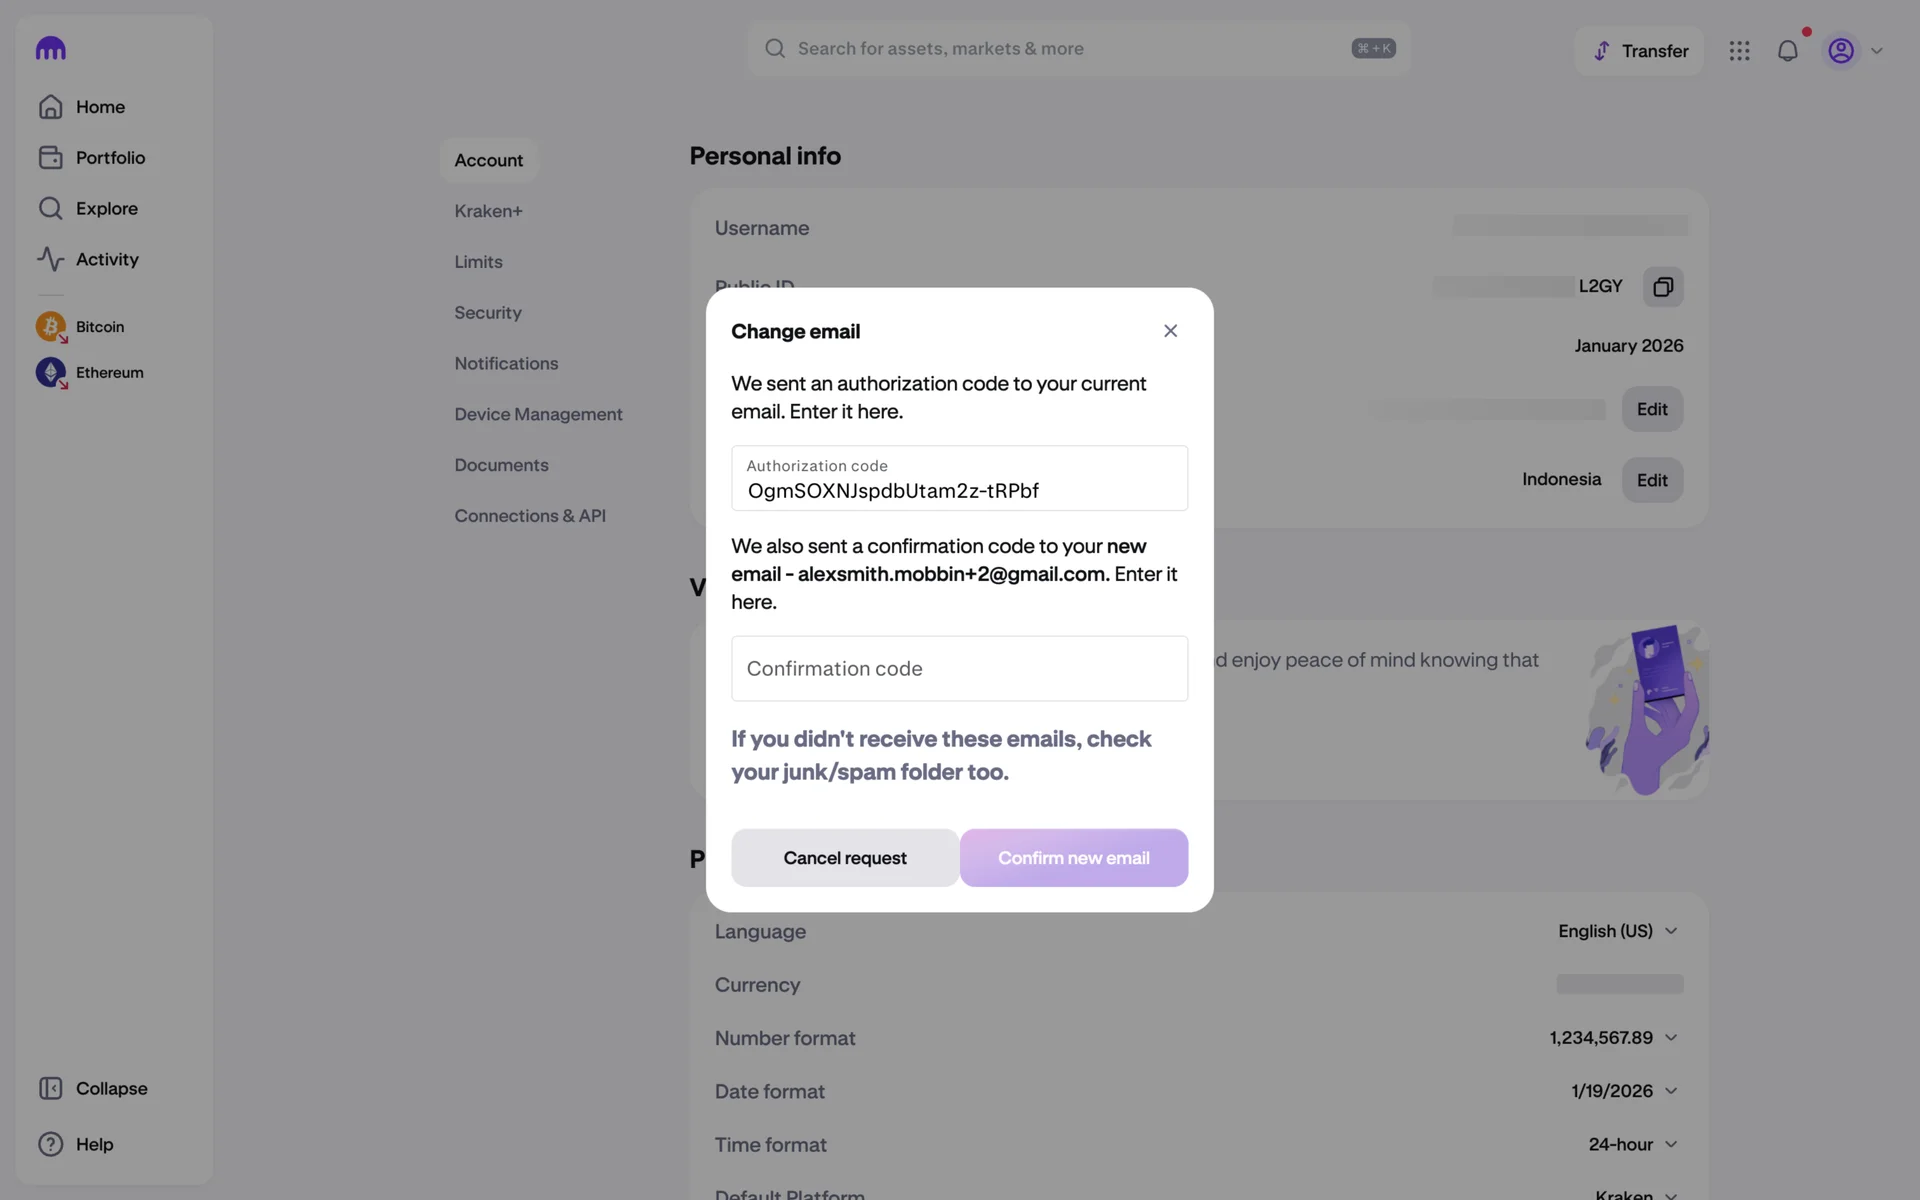Select Portfolio in the sidebar
Screen dimensions: 1920x1200
(x=110, y=158)
